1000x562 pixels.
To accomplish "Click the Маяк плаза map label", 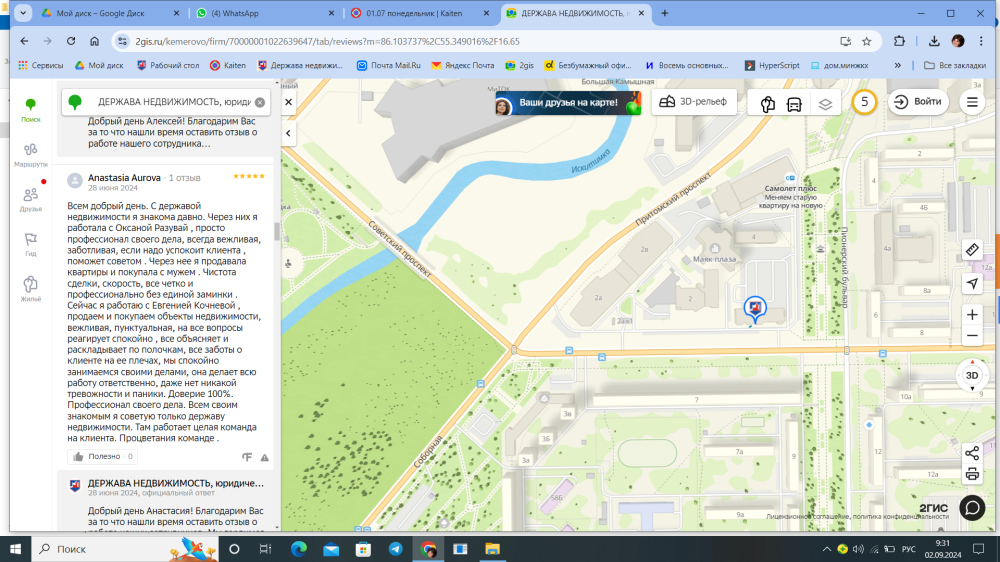I will pos(714,259).
